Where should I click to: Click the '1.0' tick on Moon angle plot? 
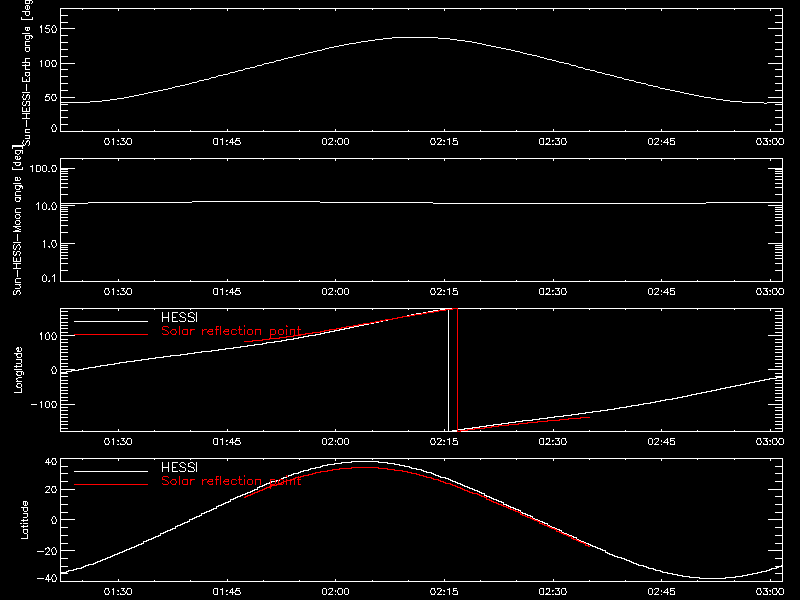pyautogui.click(x=49, y=244)
